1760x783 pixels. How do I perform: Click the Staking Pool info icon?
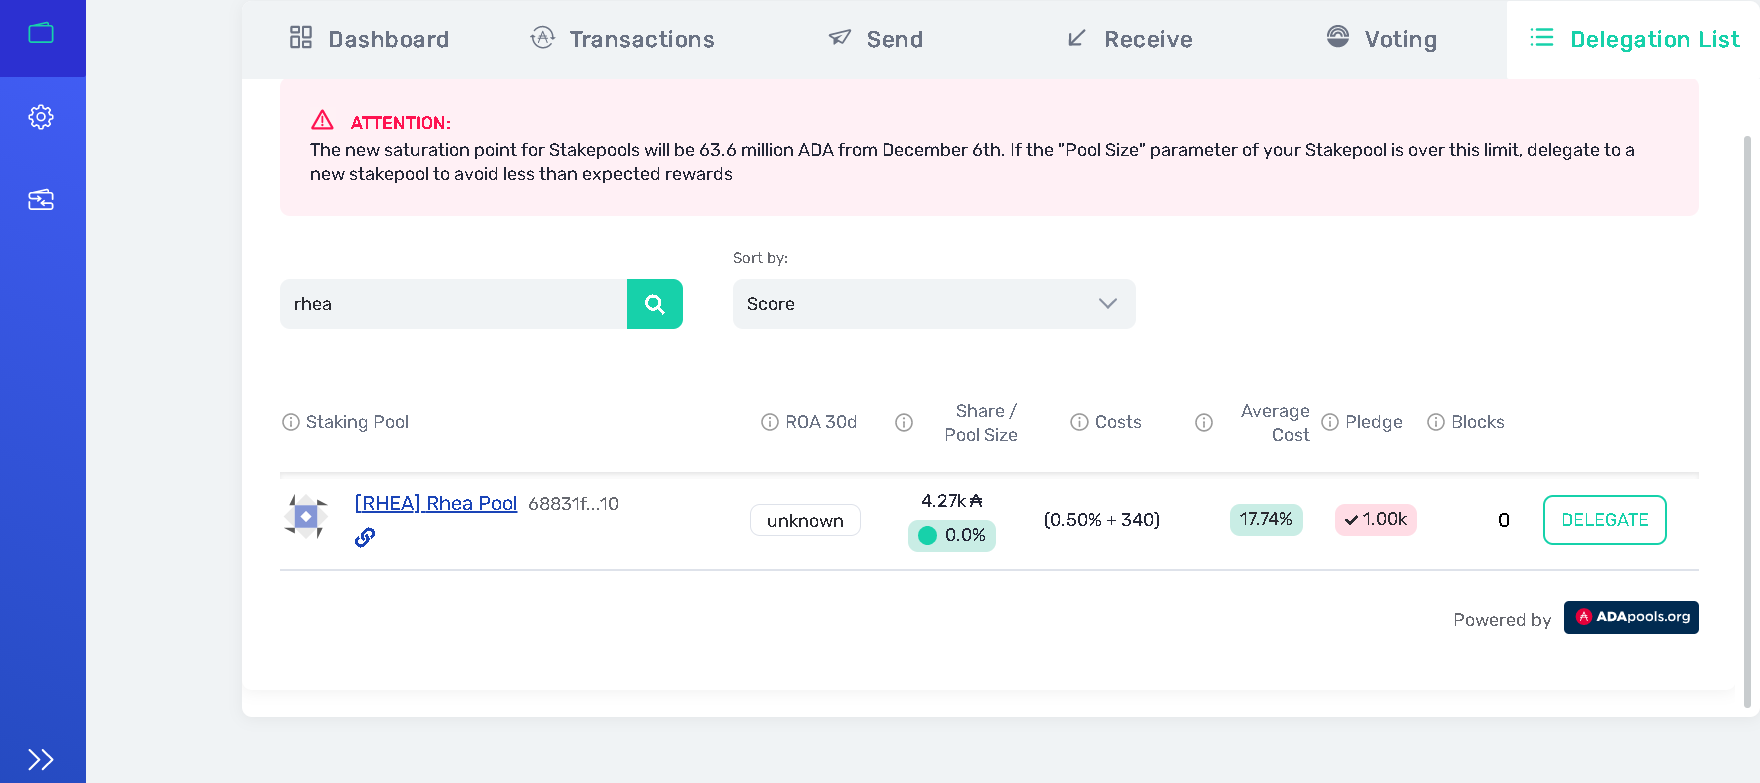[291, 422]
